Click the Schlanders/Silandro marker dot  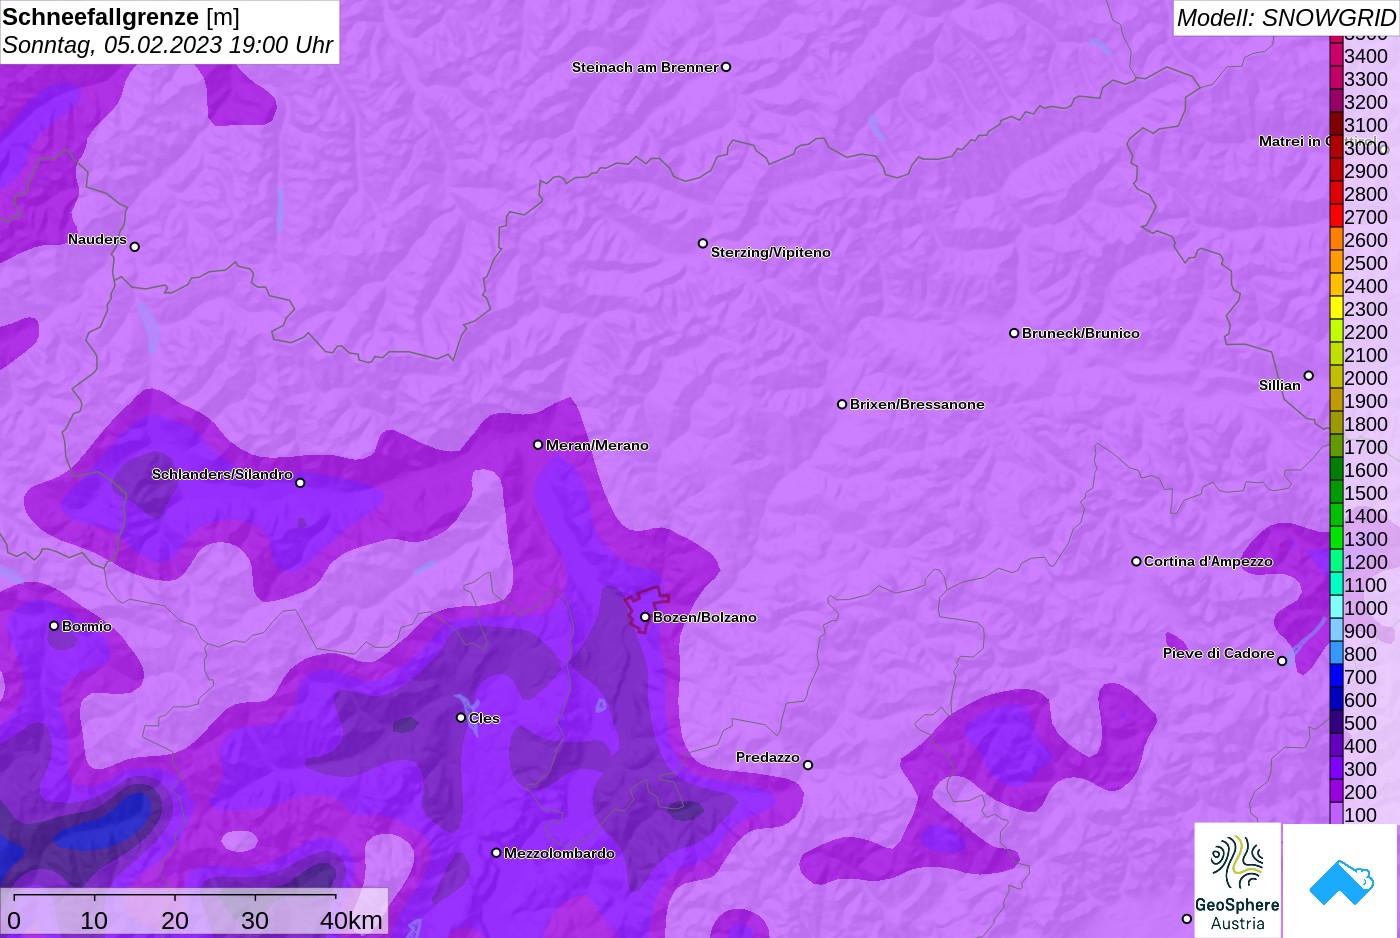[x=300, y=483]
